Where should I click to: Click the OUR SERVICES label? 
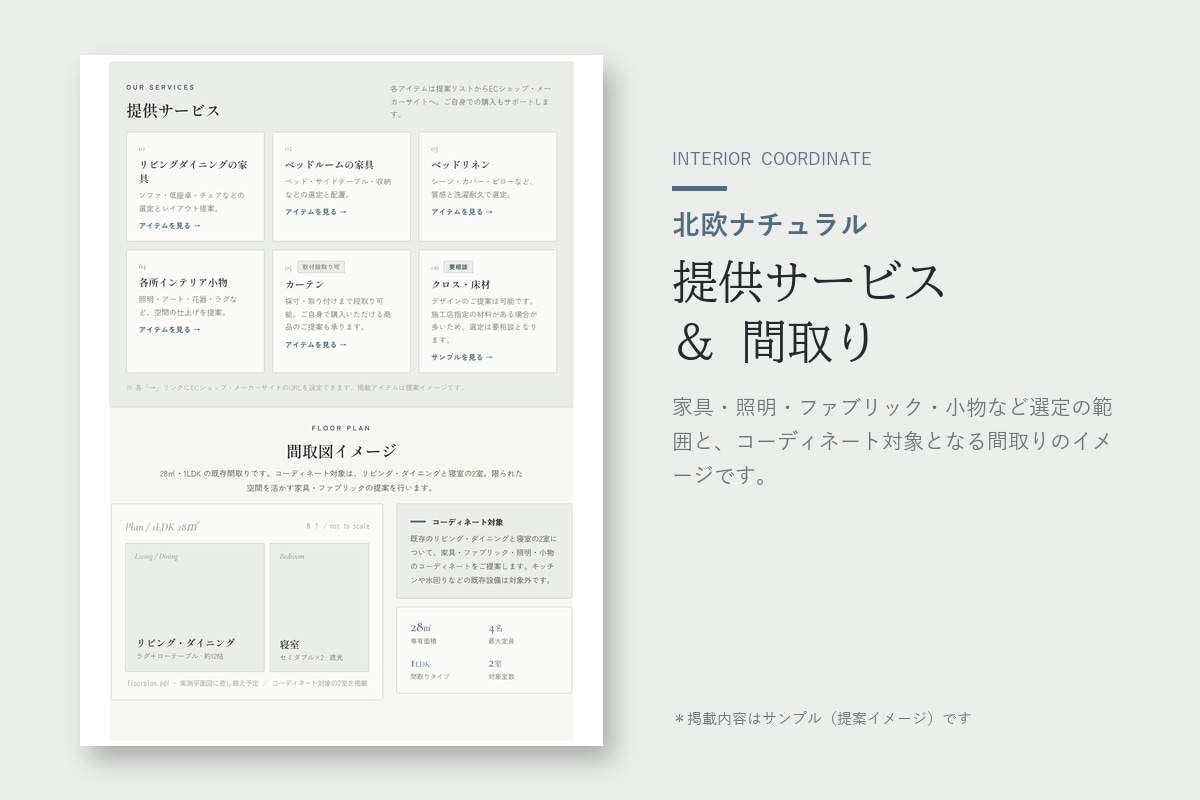pyautogui.click(x=160, y=87)
